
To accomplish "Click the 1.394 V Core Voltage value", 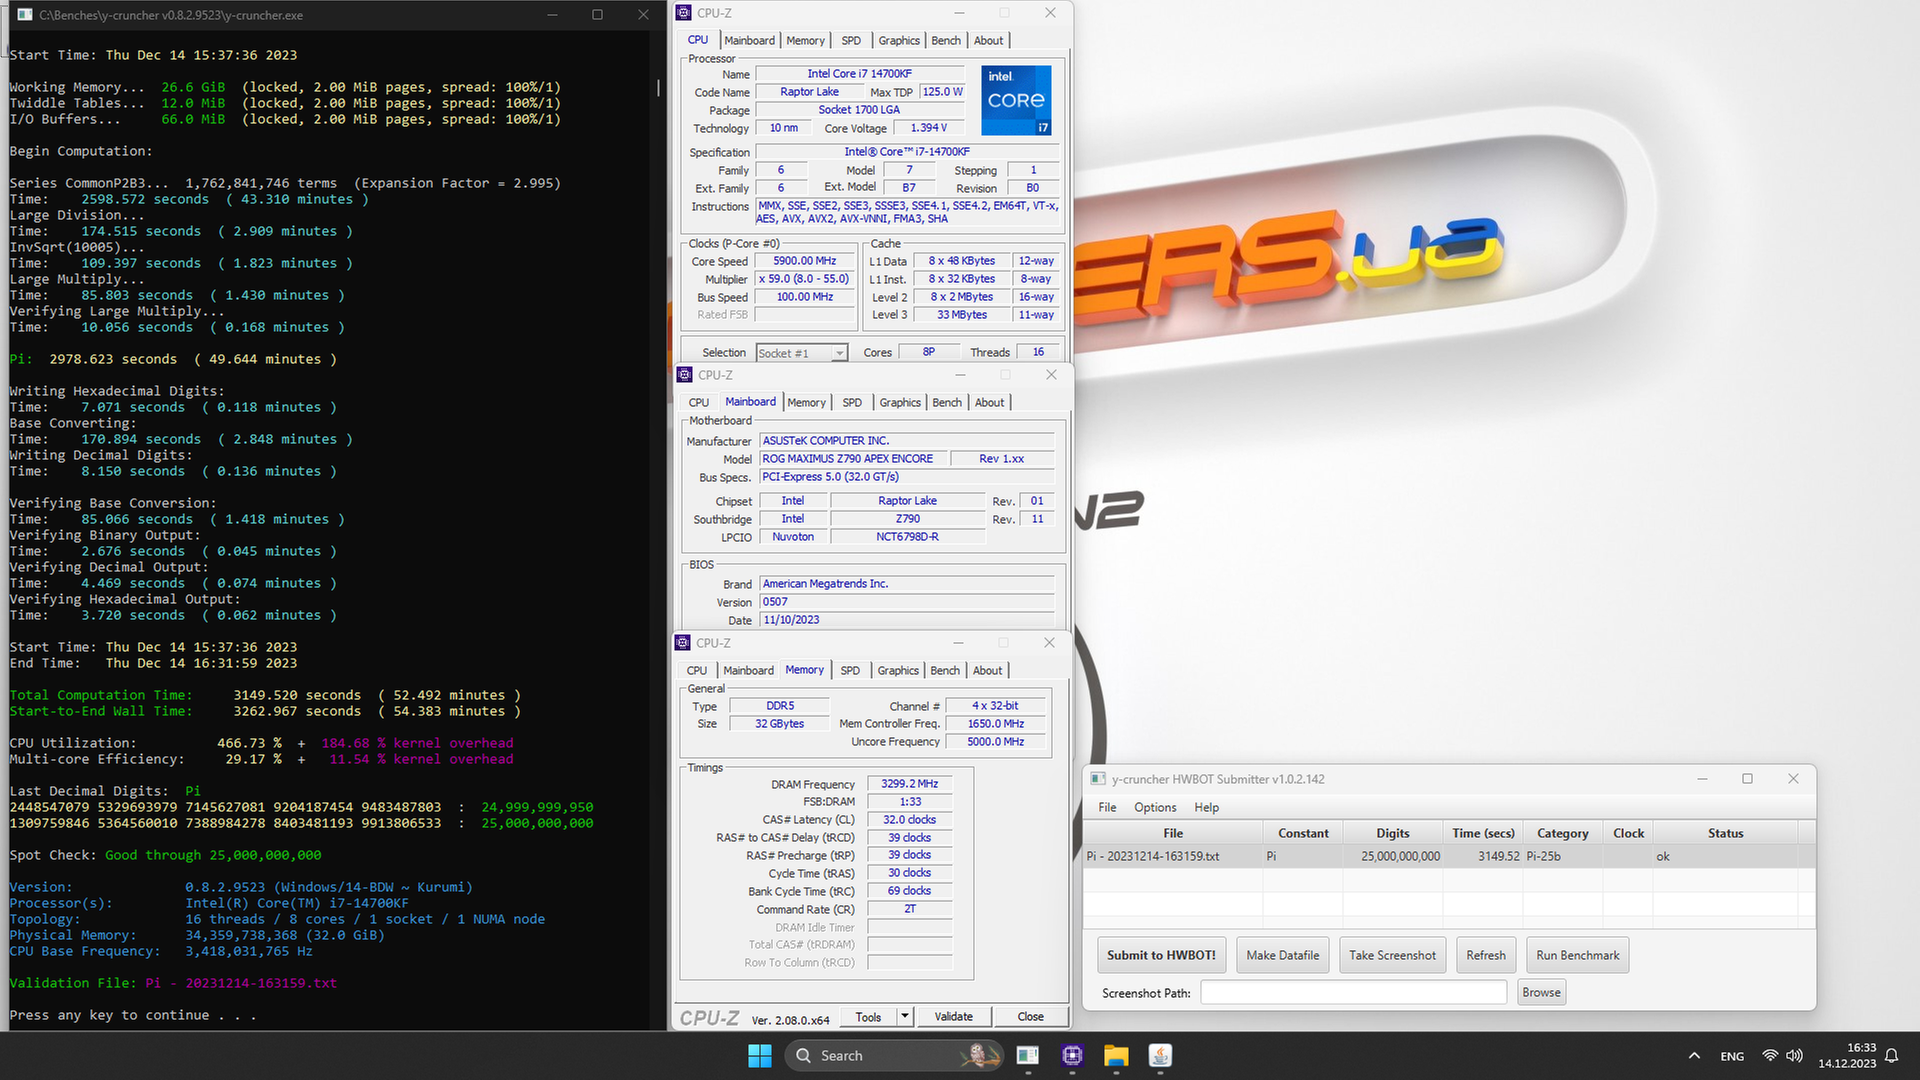I will [x=928, y=128].
